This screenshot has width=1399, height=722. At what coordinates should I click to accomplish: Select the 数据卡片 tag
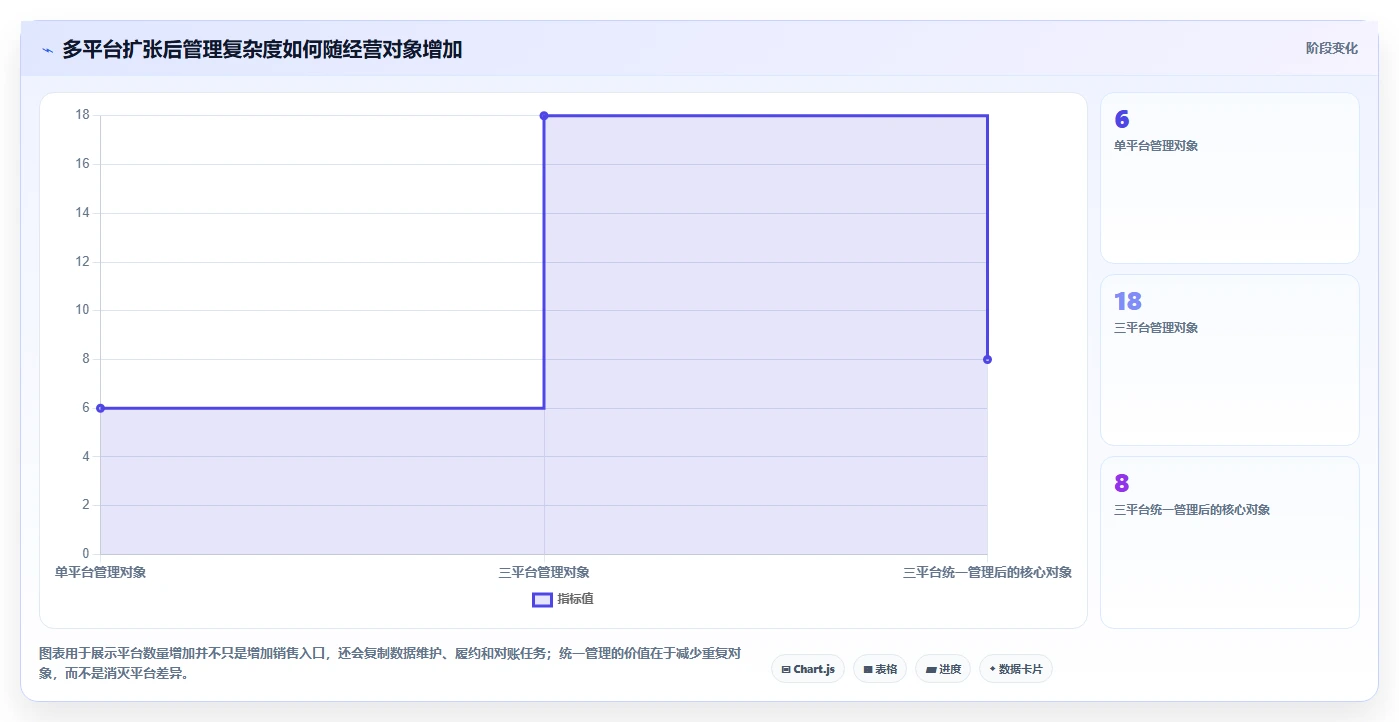point(1016,669)
